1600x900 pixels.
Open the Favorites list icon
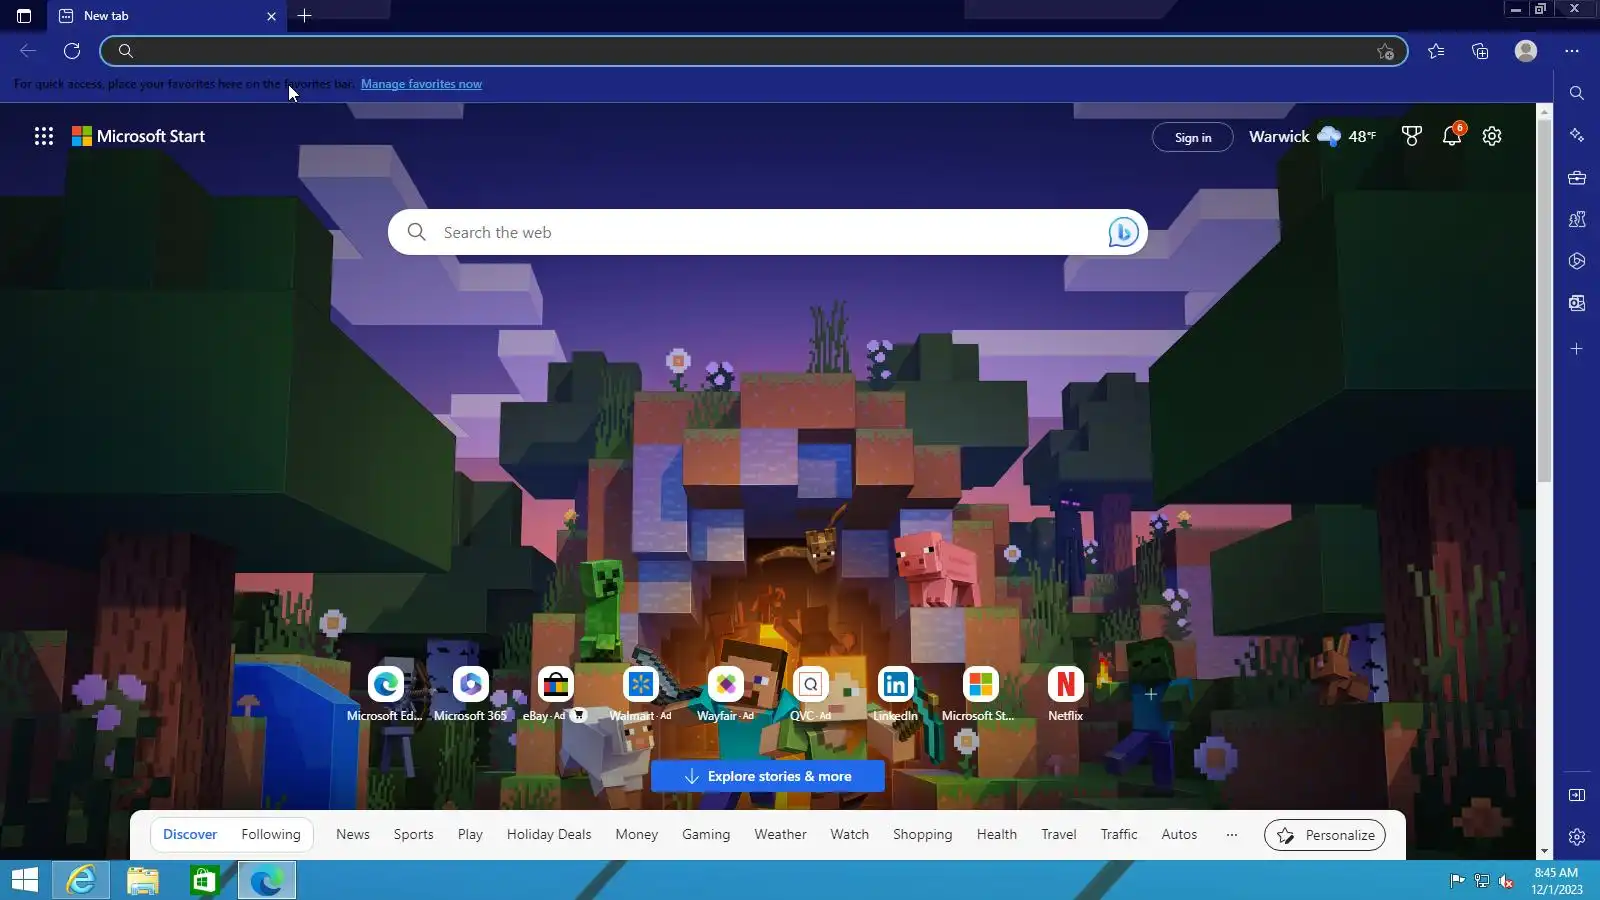[1436, 51]
